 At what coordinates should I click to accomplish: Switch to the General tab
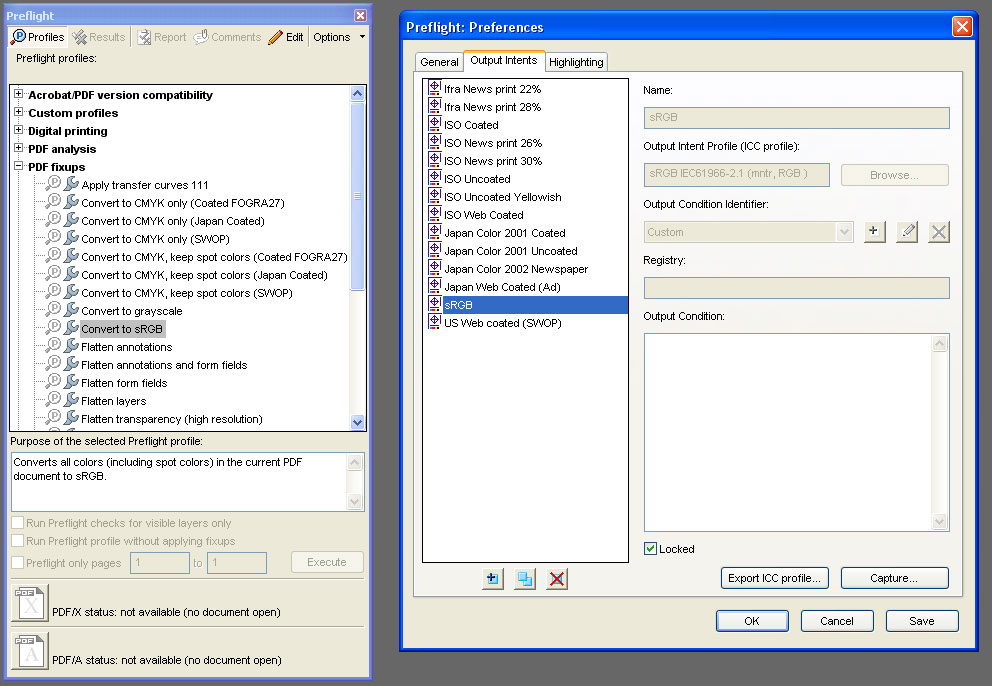pos(439,62)
